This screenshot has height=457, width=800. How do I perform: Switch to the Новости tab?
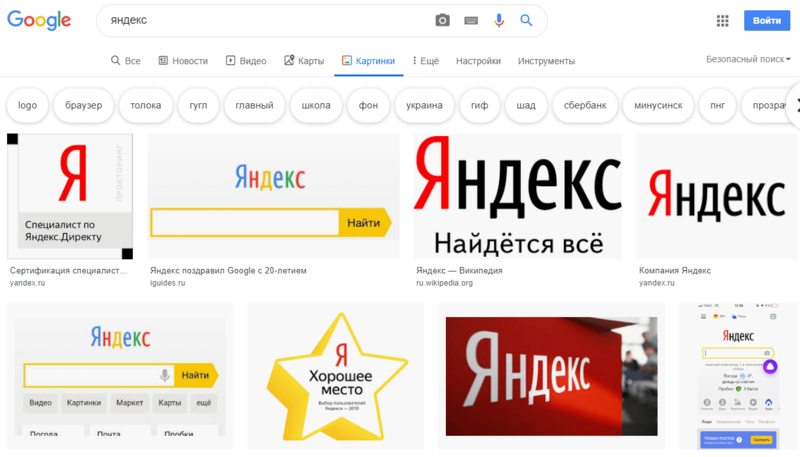183,61
